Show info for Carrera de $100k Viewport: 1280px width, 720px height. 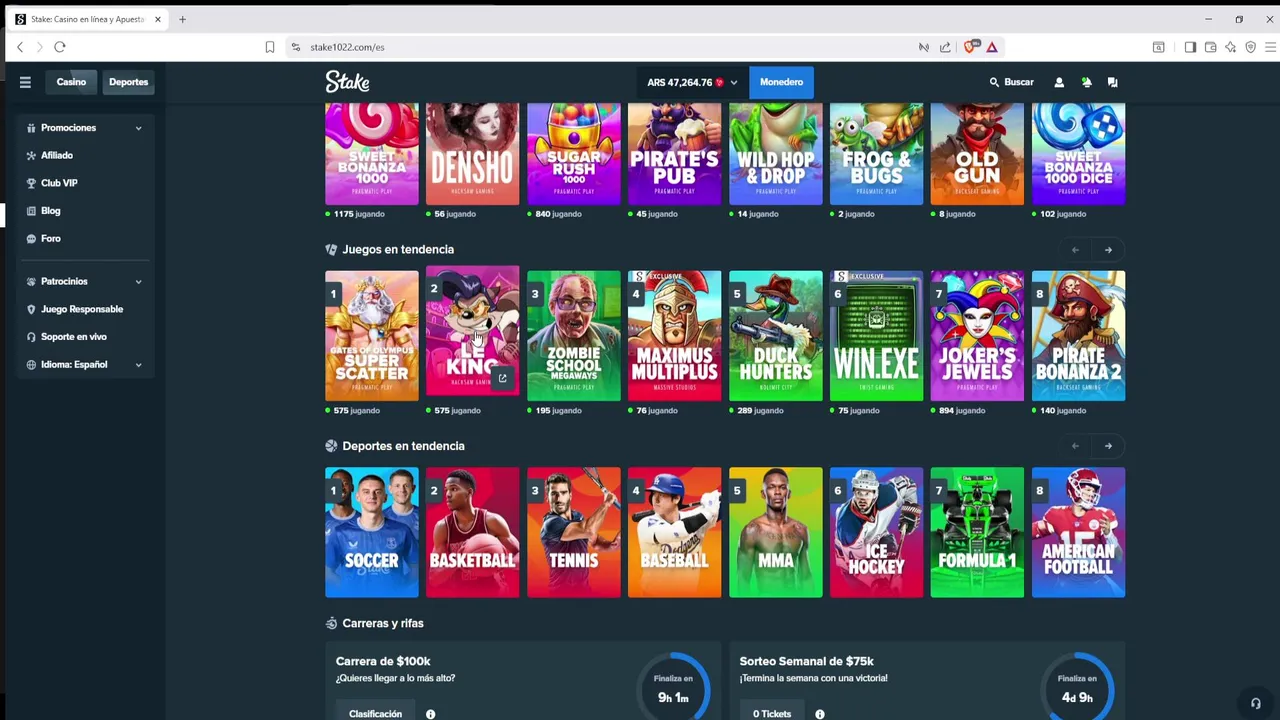[x=430, y=714]
